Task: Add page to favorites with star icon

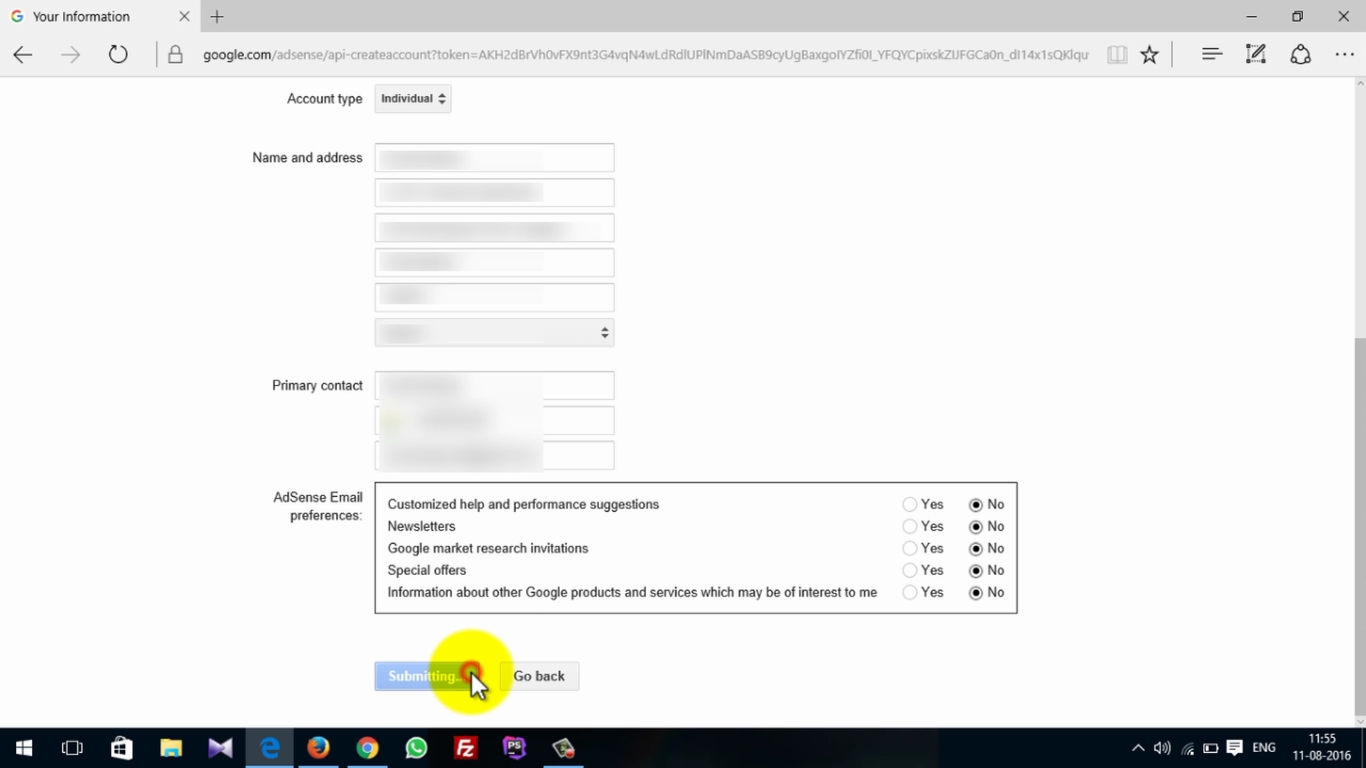Action: (1150, 55)
